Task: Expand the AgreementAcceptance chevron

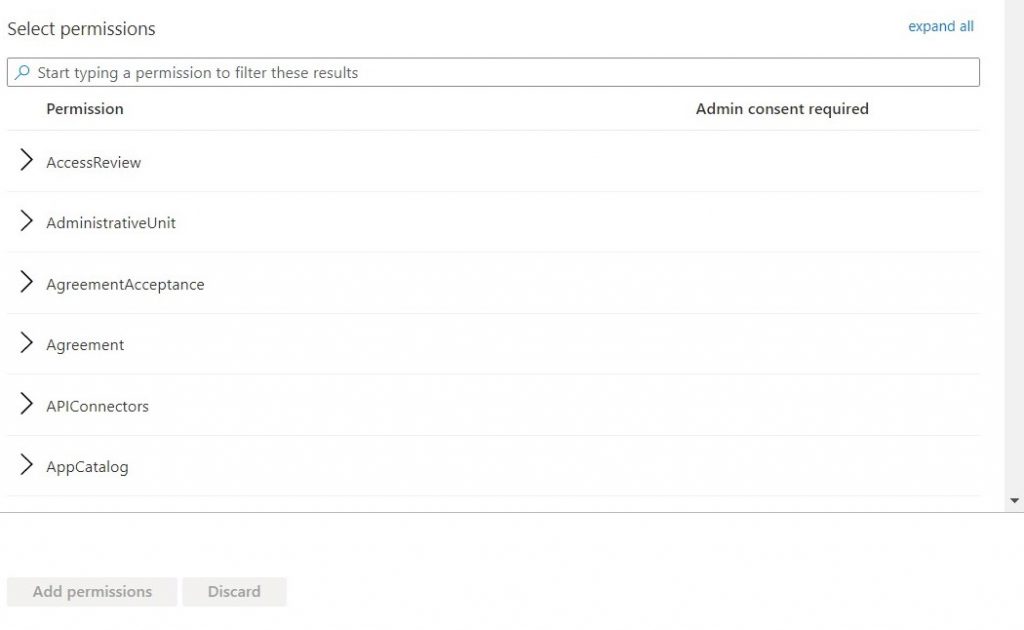Action: coord(26,282)
